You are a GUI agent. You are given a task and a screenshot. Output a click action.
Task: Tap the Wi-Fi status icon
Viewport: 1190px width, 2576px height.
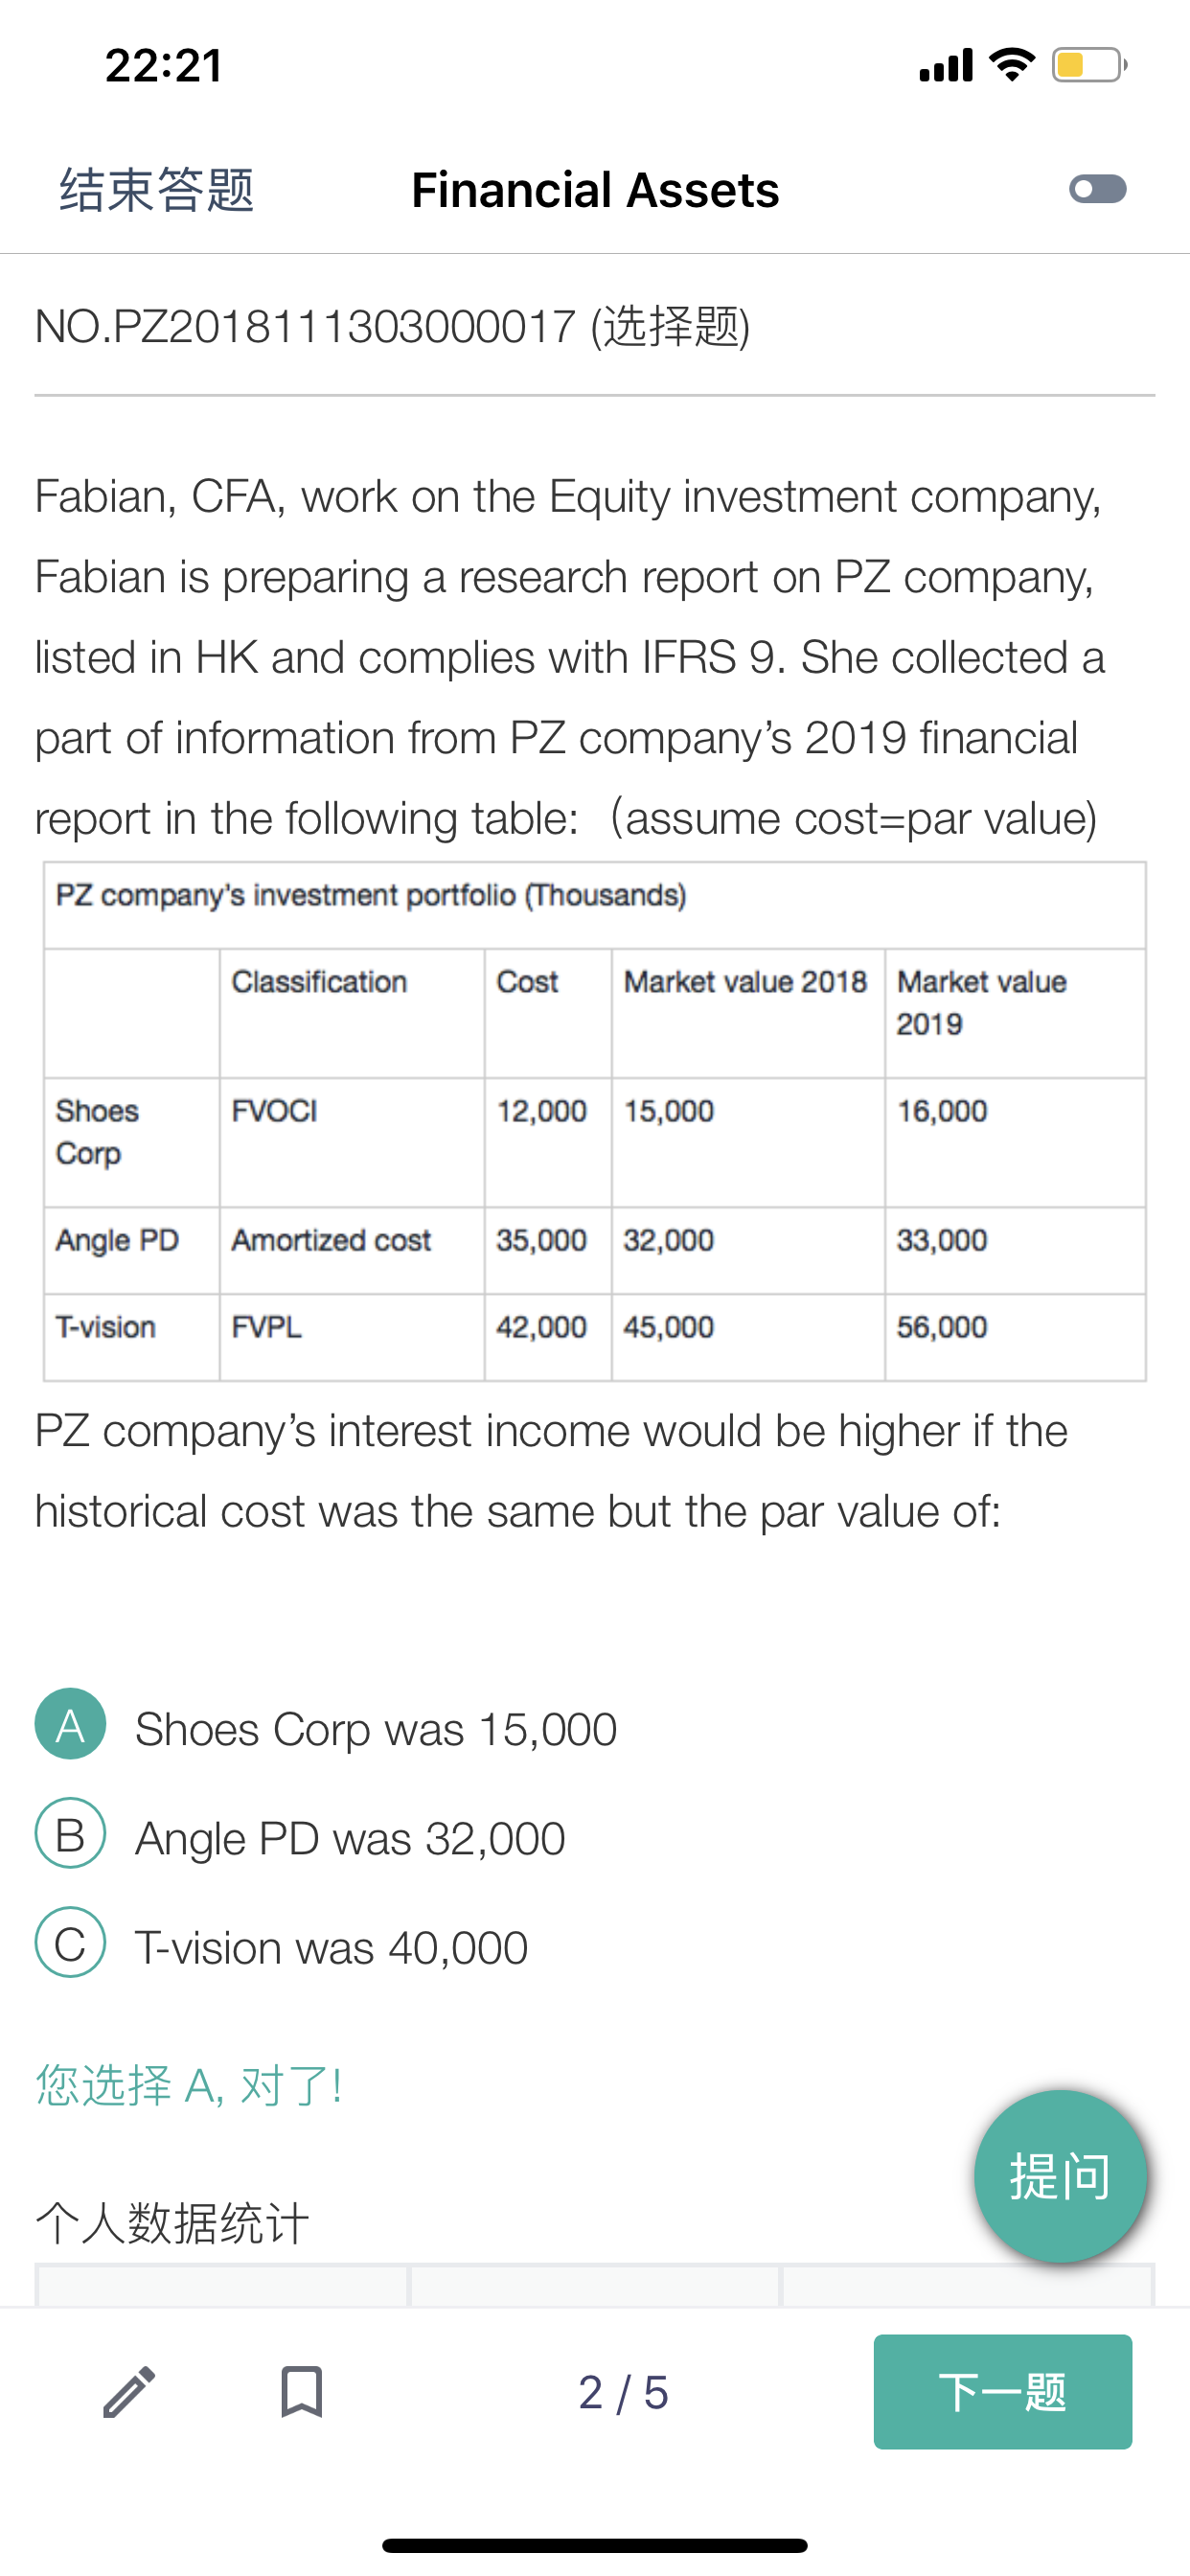1011,65
